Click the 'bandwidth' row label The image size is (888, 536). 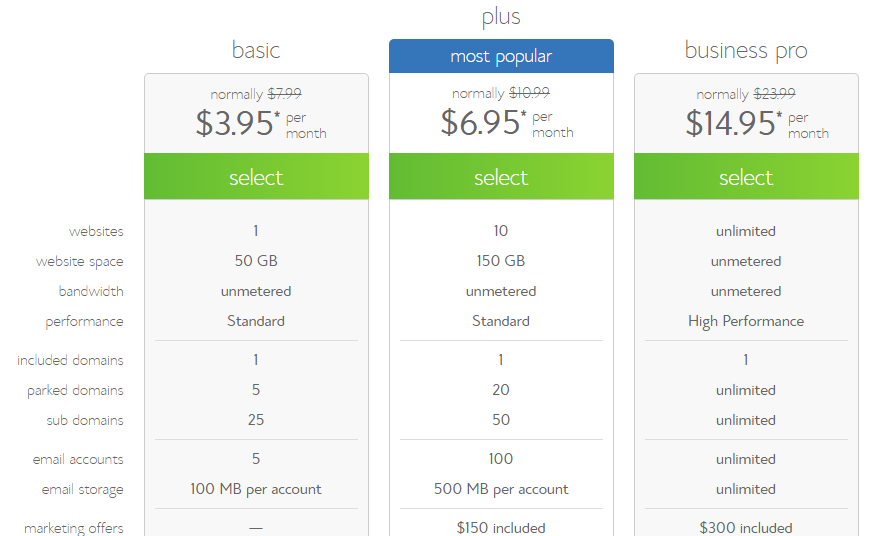pos(91,291)
